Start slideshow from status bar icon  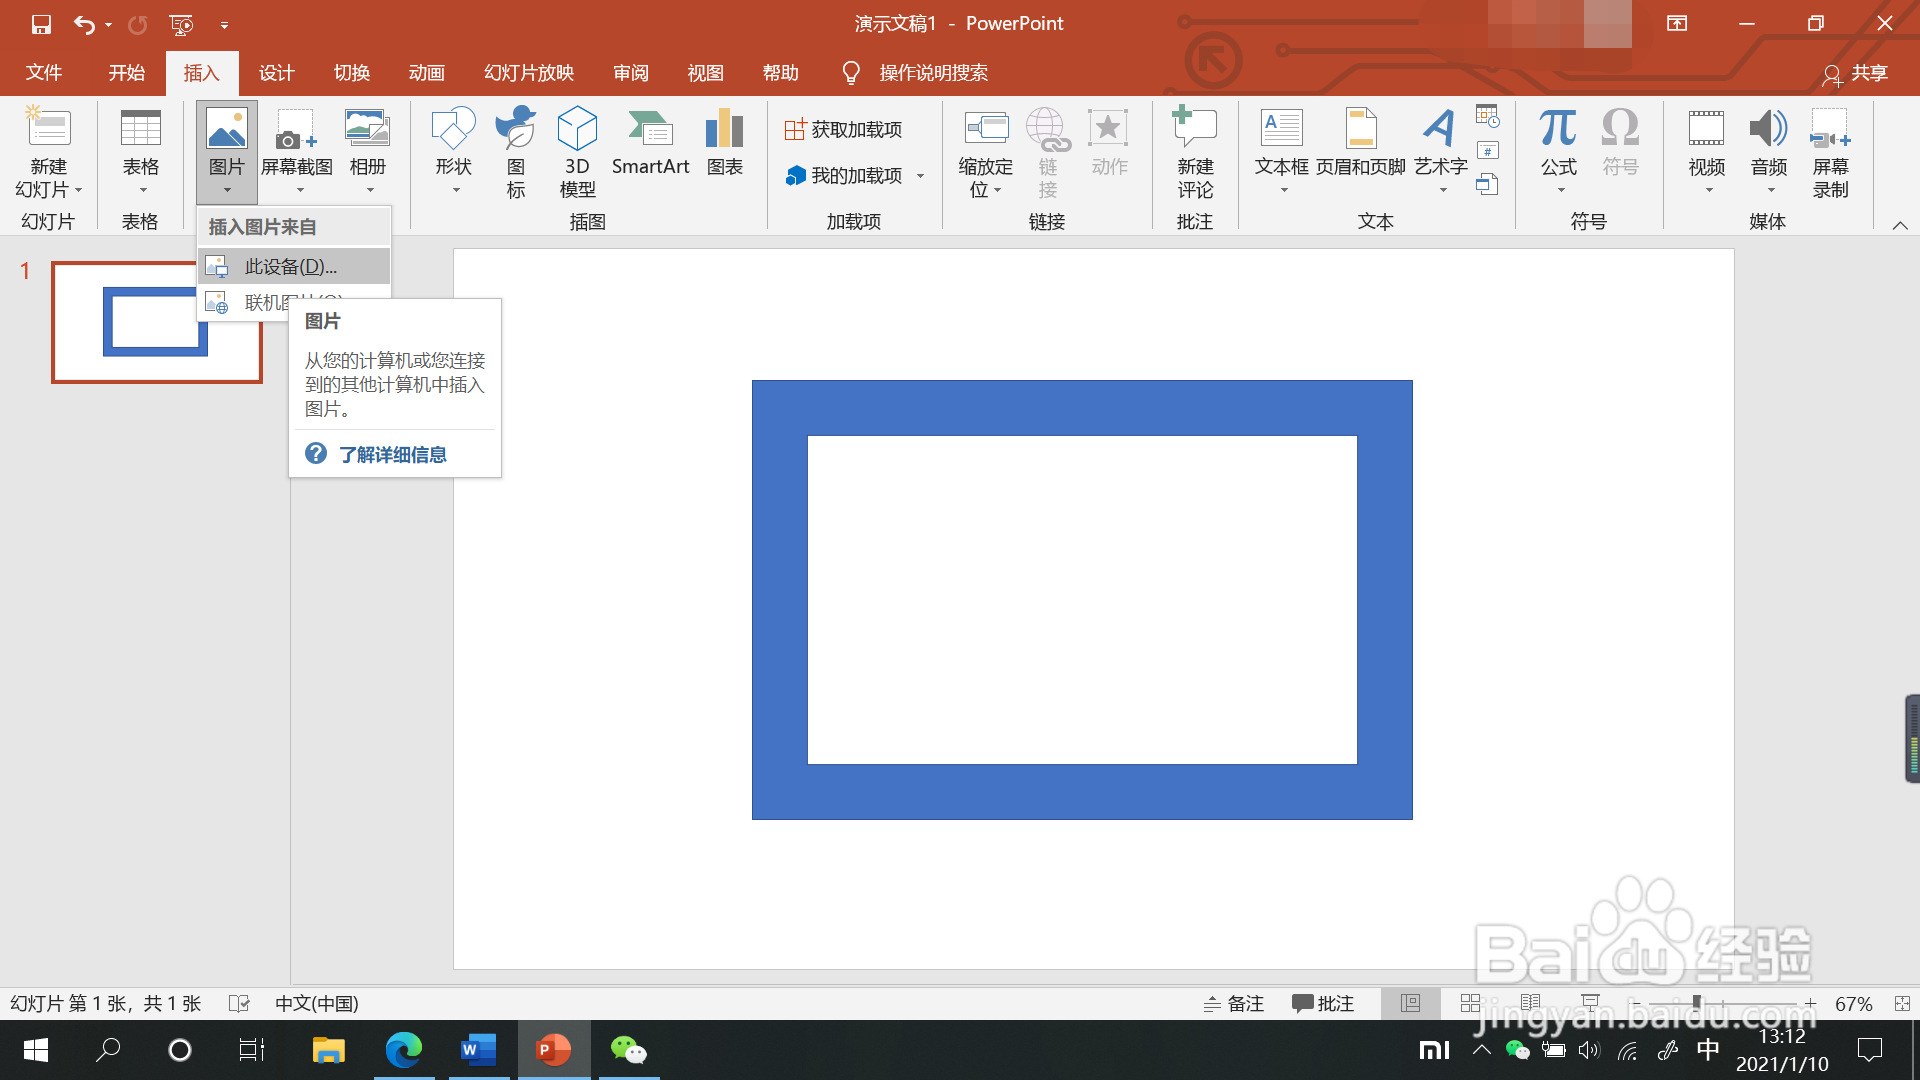tap(1590, 1003)
